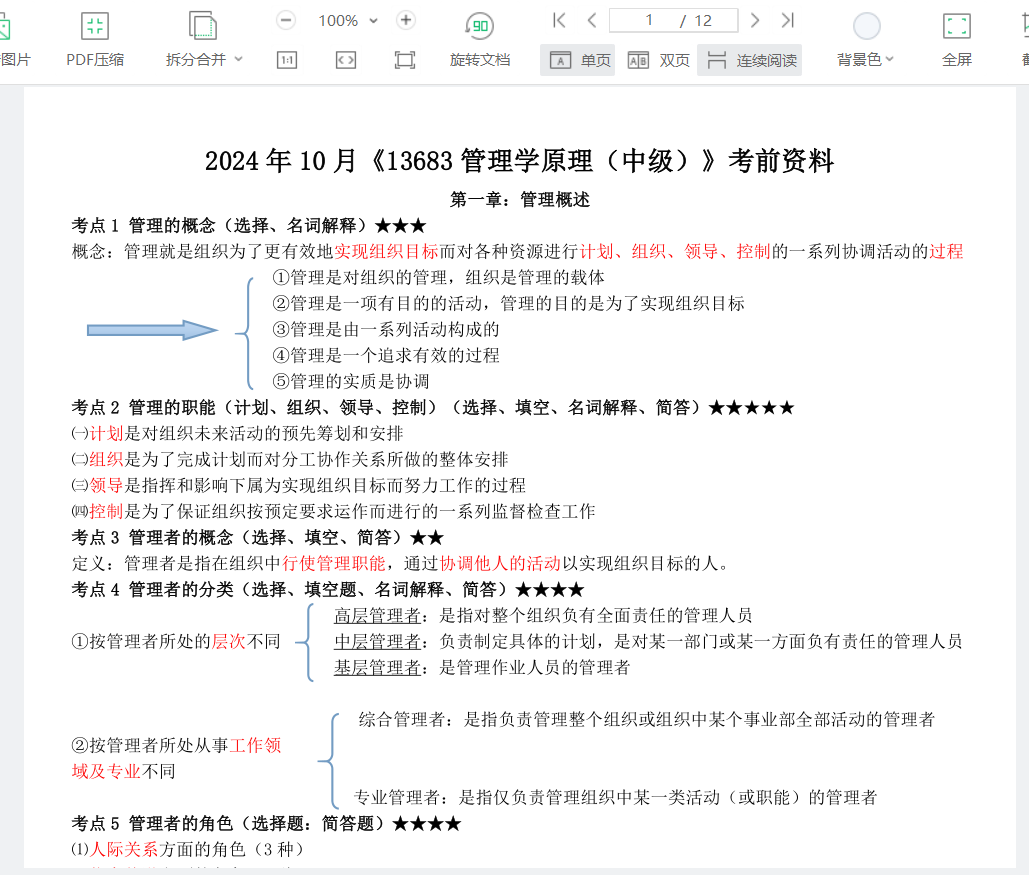This screenshot has height=875, width=1029.
Task: Expand the 背景色 dropdown
Action: [890, 59]
